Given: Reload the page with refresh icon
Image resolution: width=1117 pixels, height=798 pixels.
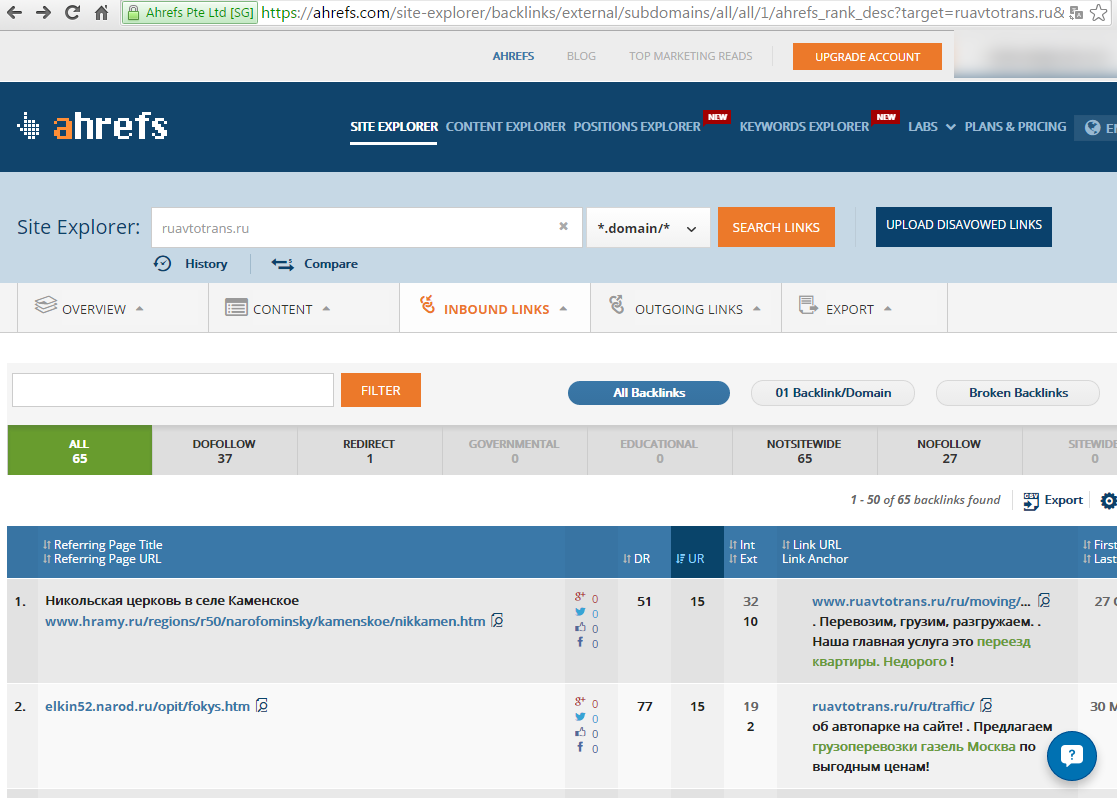Looking at the screenshot, I should pyautogui.click(x=72, y=12).
